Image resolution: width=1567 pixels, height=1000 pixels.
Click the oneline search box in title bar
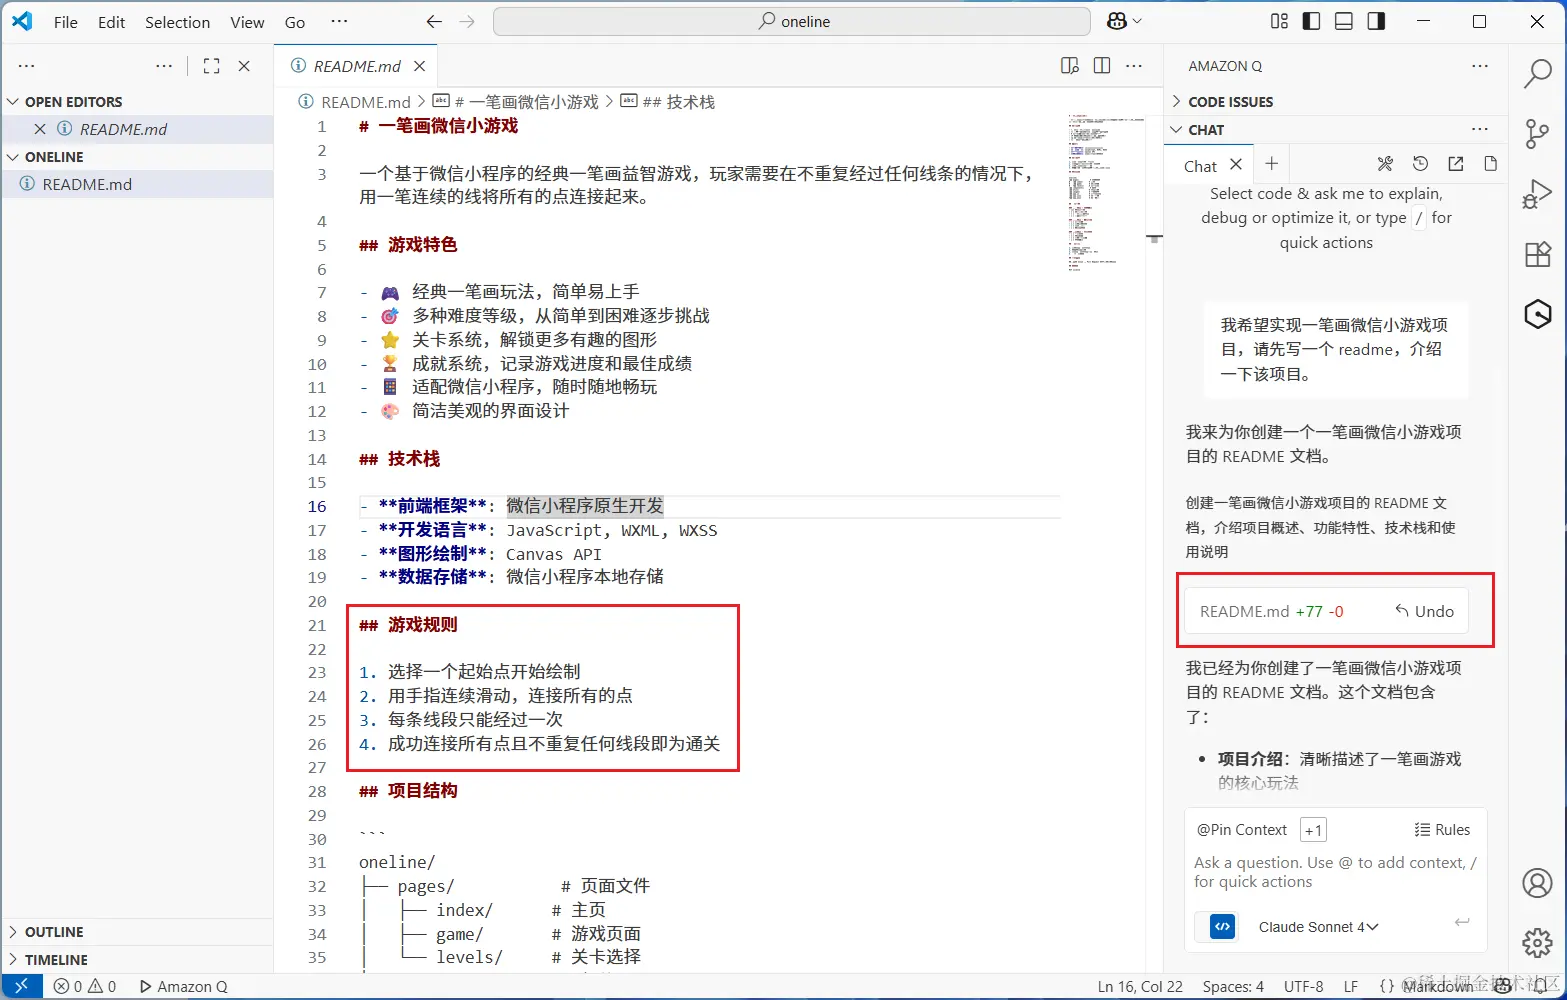(x=792, y=21)
